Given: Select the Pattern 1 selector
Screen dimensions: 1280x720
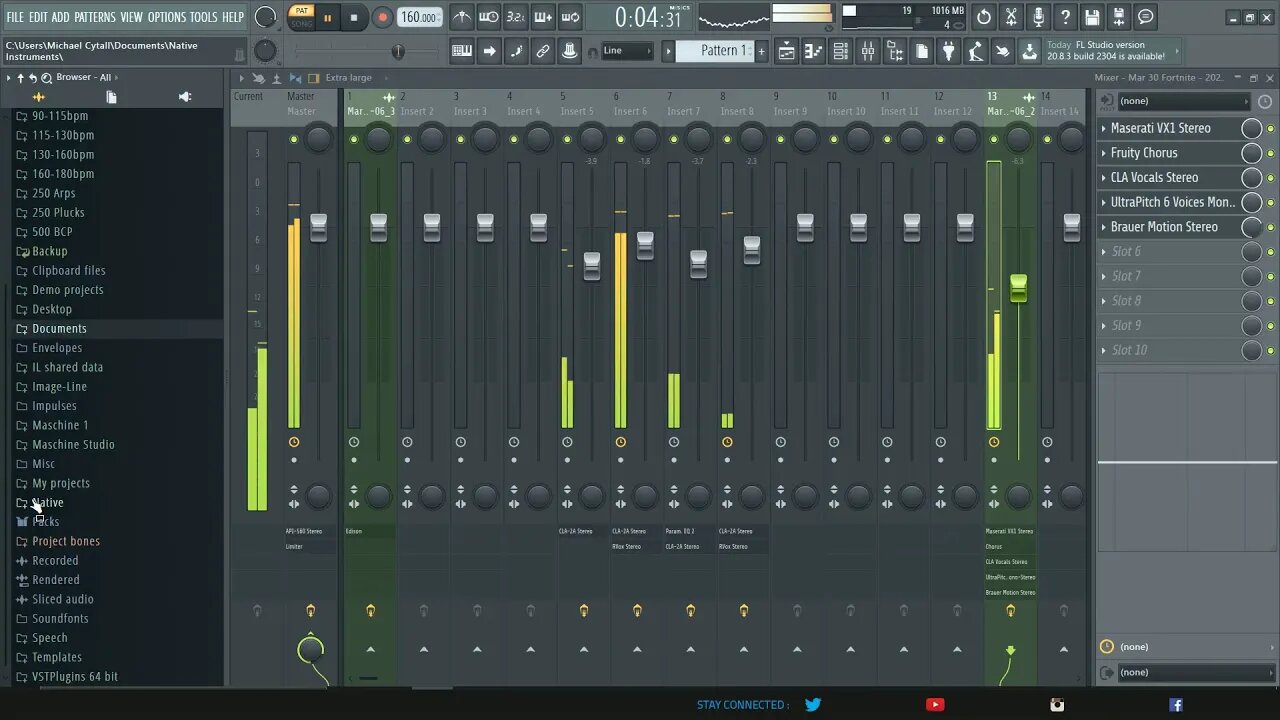Looking at the screenshot, I should [x=715, y=51].
